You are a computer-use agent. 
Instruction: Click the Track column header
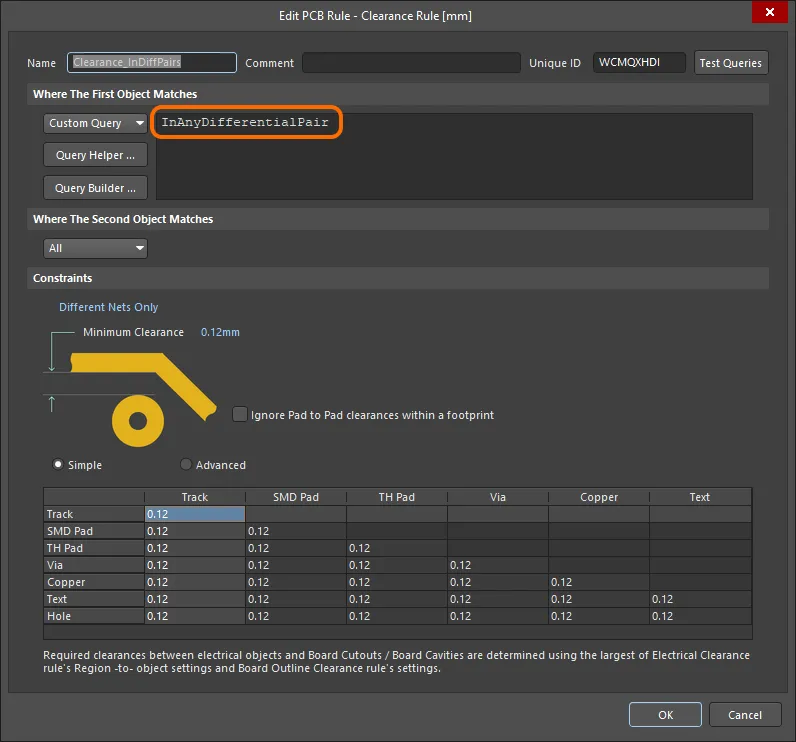pyautogui.click(x=195, y=497)
